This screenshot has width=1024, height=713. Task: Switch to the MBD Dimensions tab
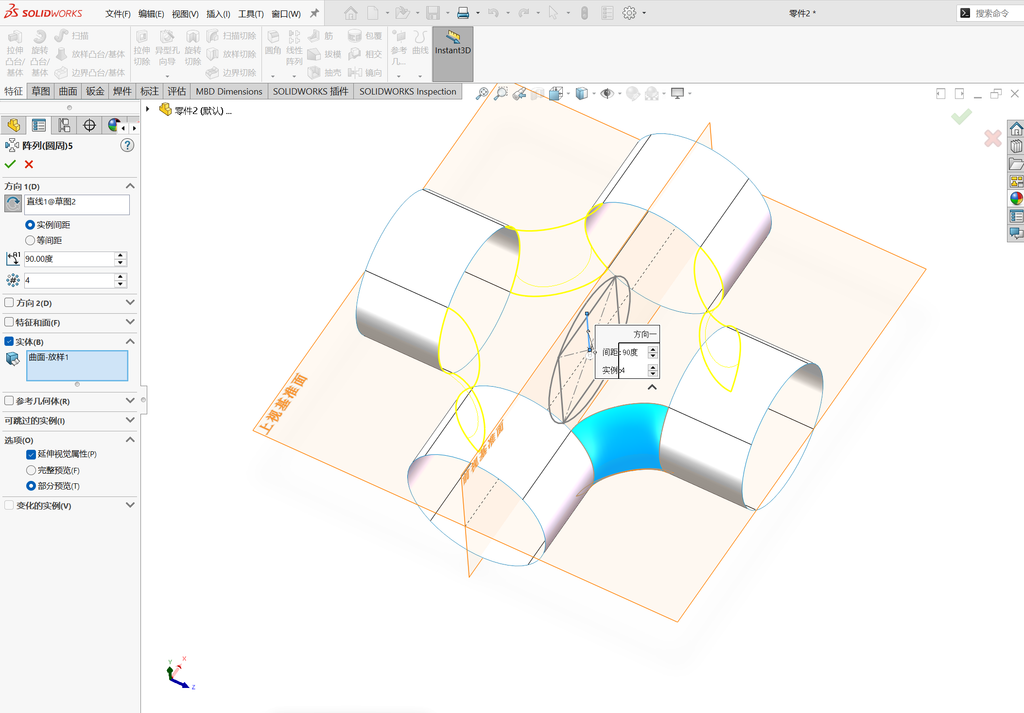(229, 91)
